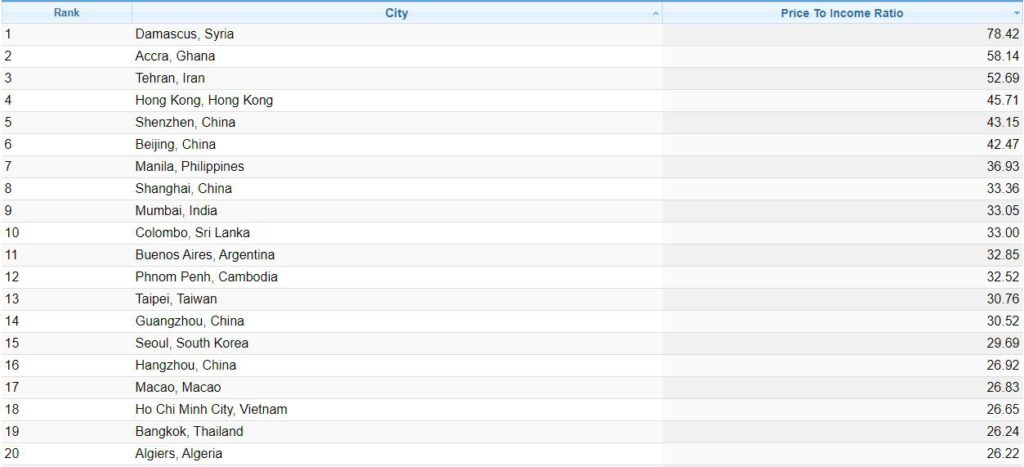Click the ratio 30.52
This screenshot has height=467, width=1024.
point(1002,321)
